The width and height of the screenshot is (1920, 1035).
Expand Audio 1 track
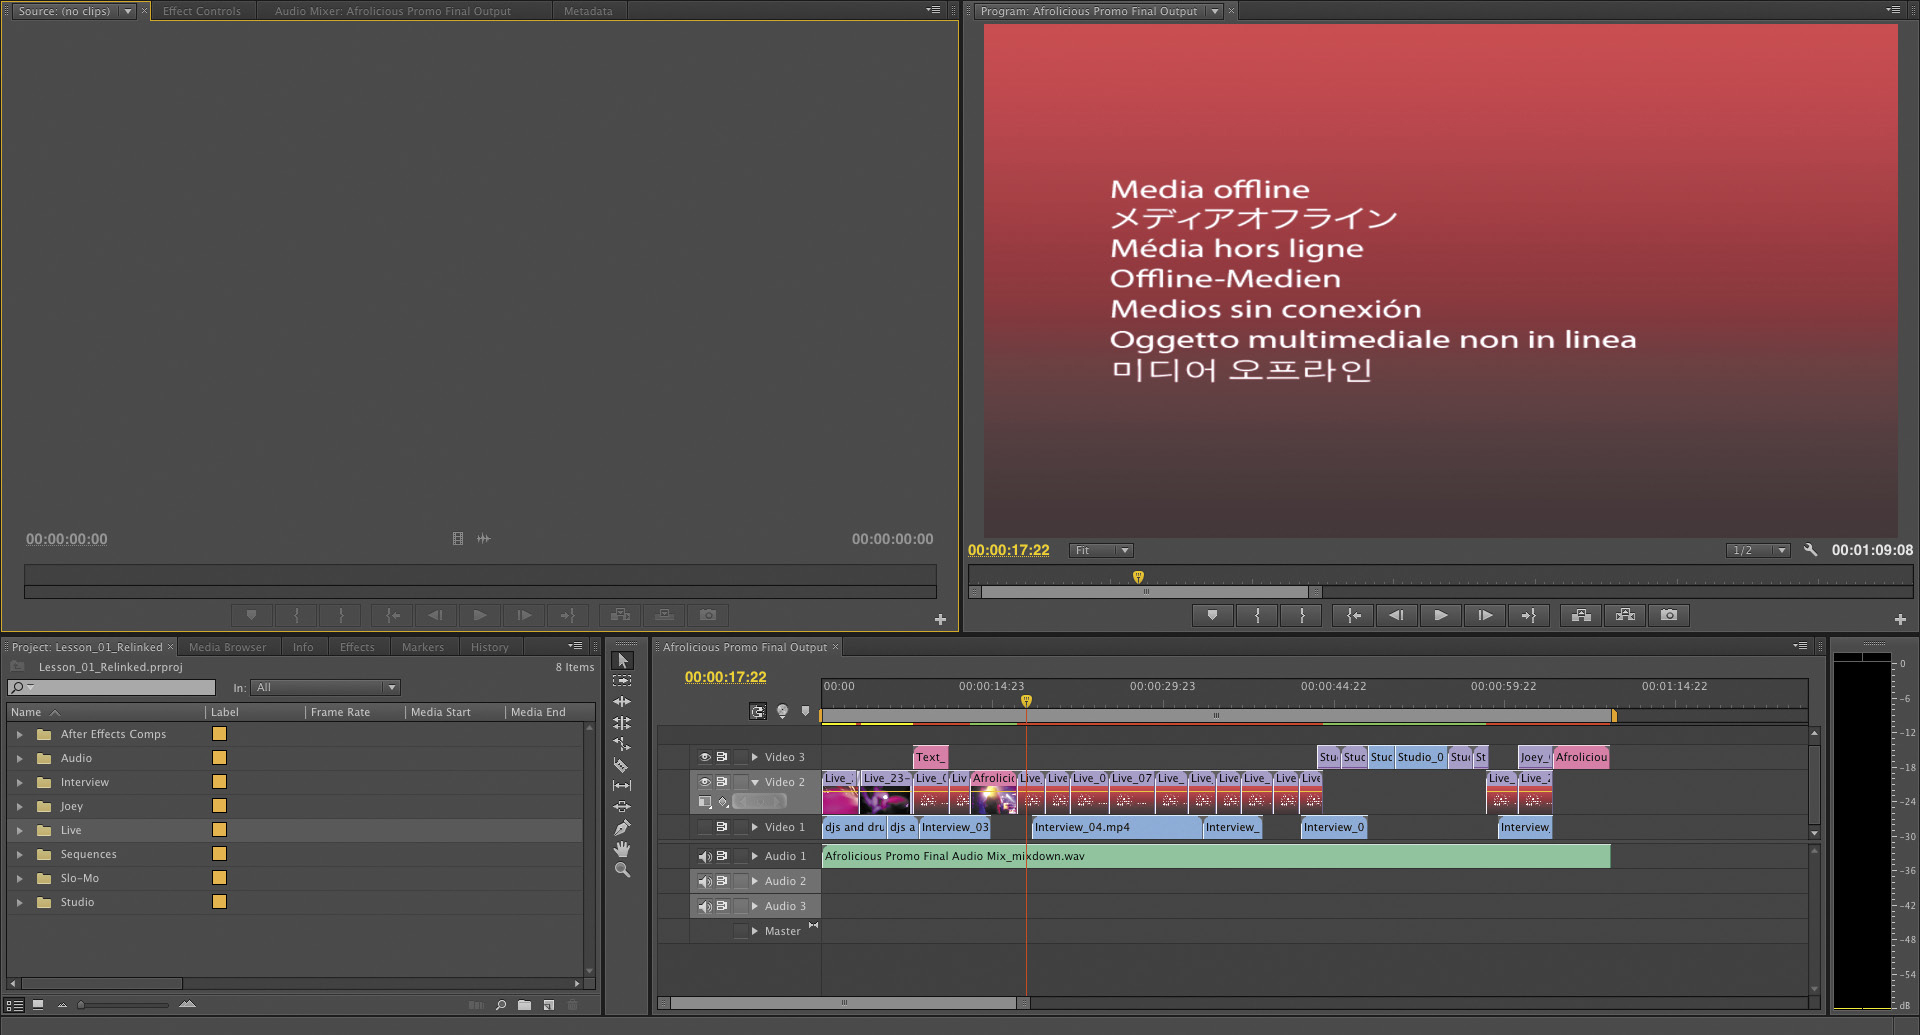click(755, 856)
